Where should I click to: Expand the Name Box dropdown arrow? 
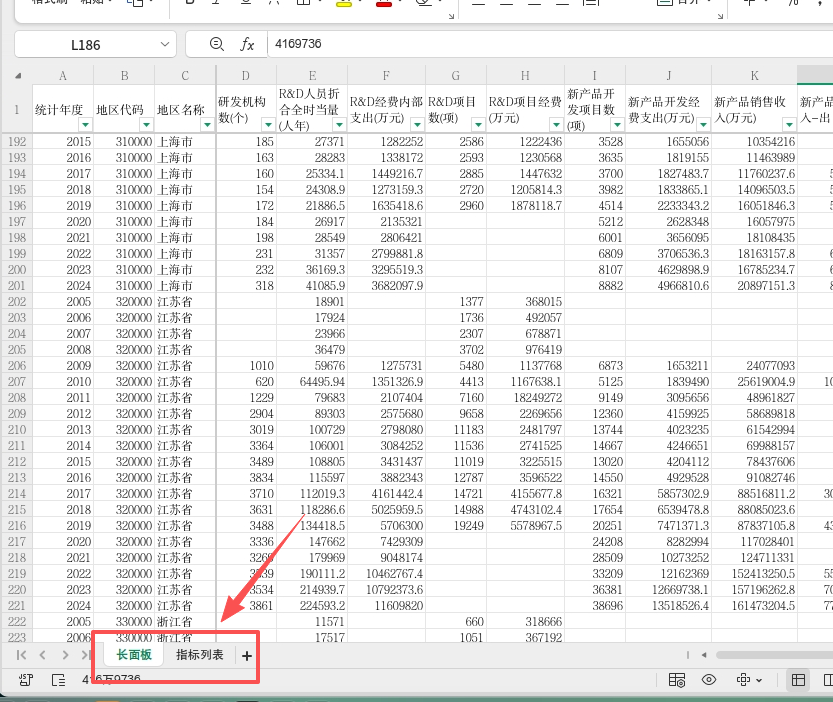[x=165, y=44]
